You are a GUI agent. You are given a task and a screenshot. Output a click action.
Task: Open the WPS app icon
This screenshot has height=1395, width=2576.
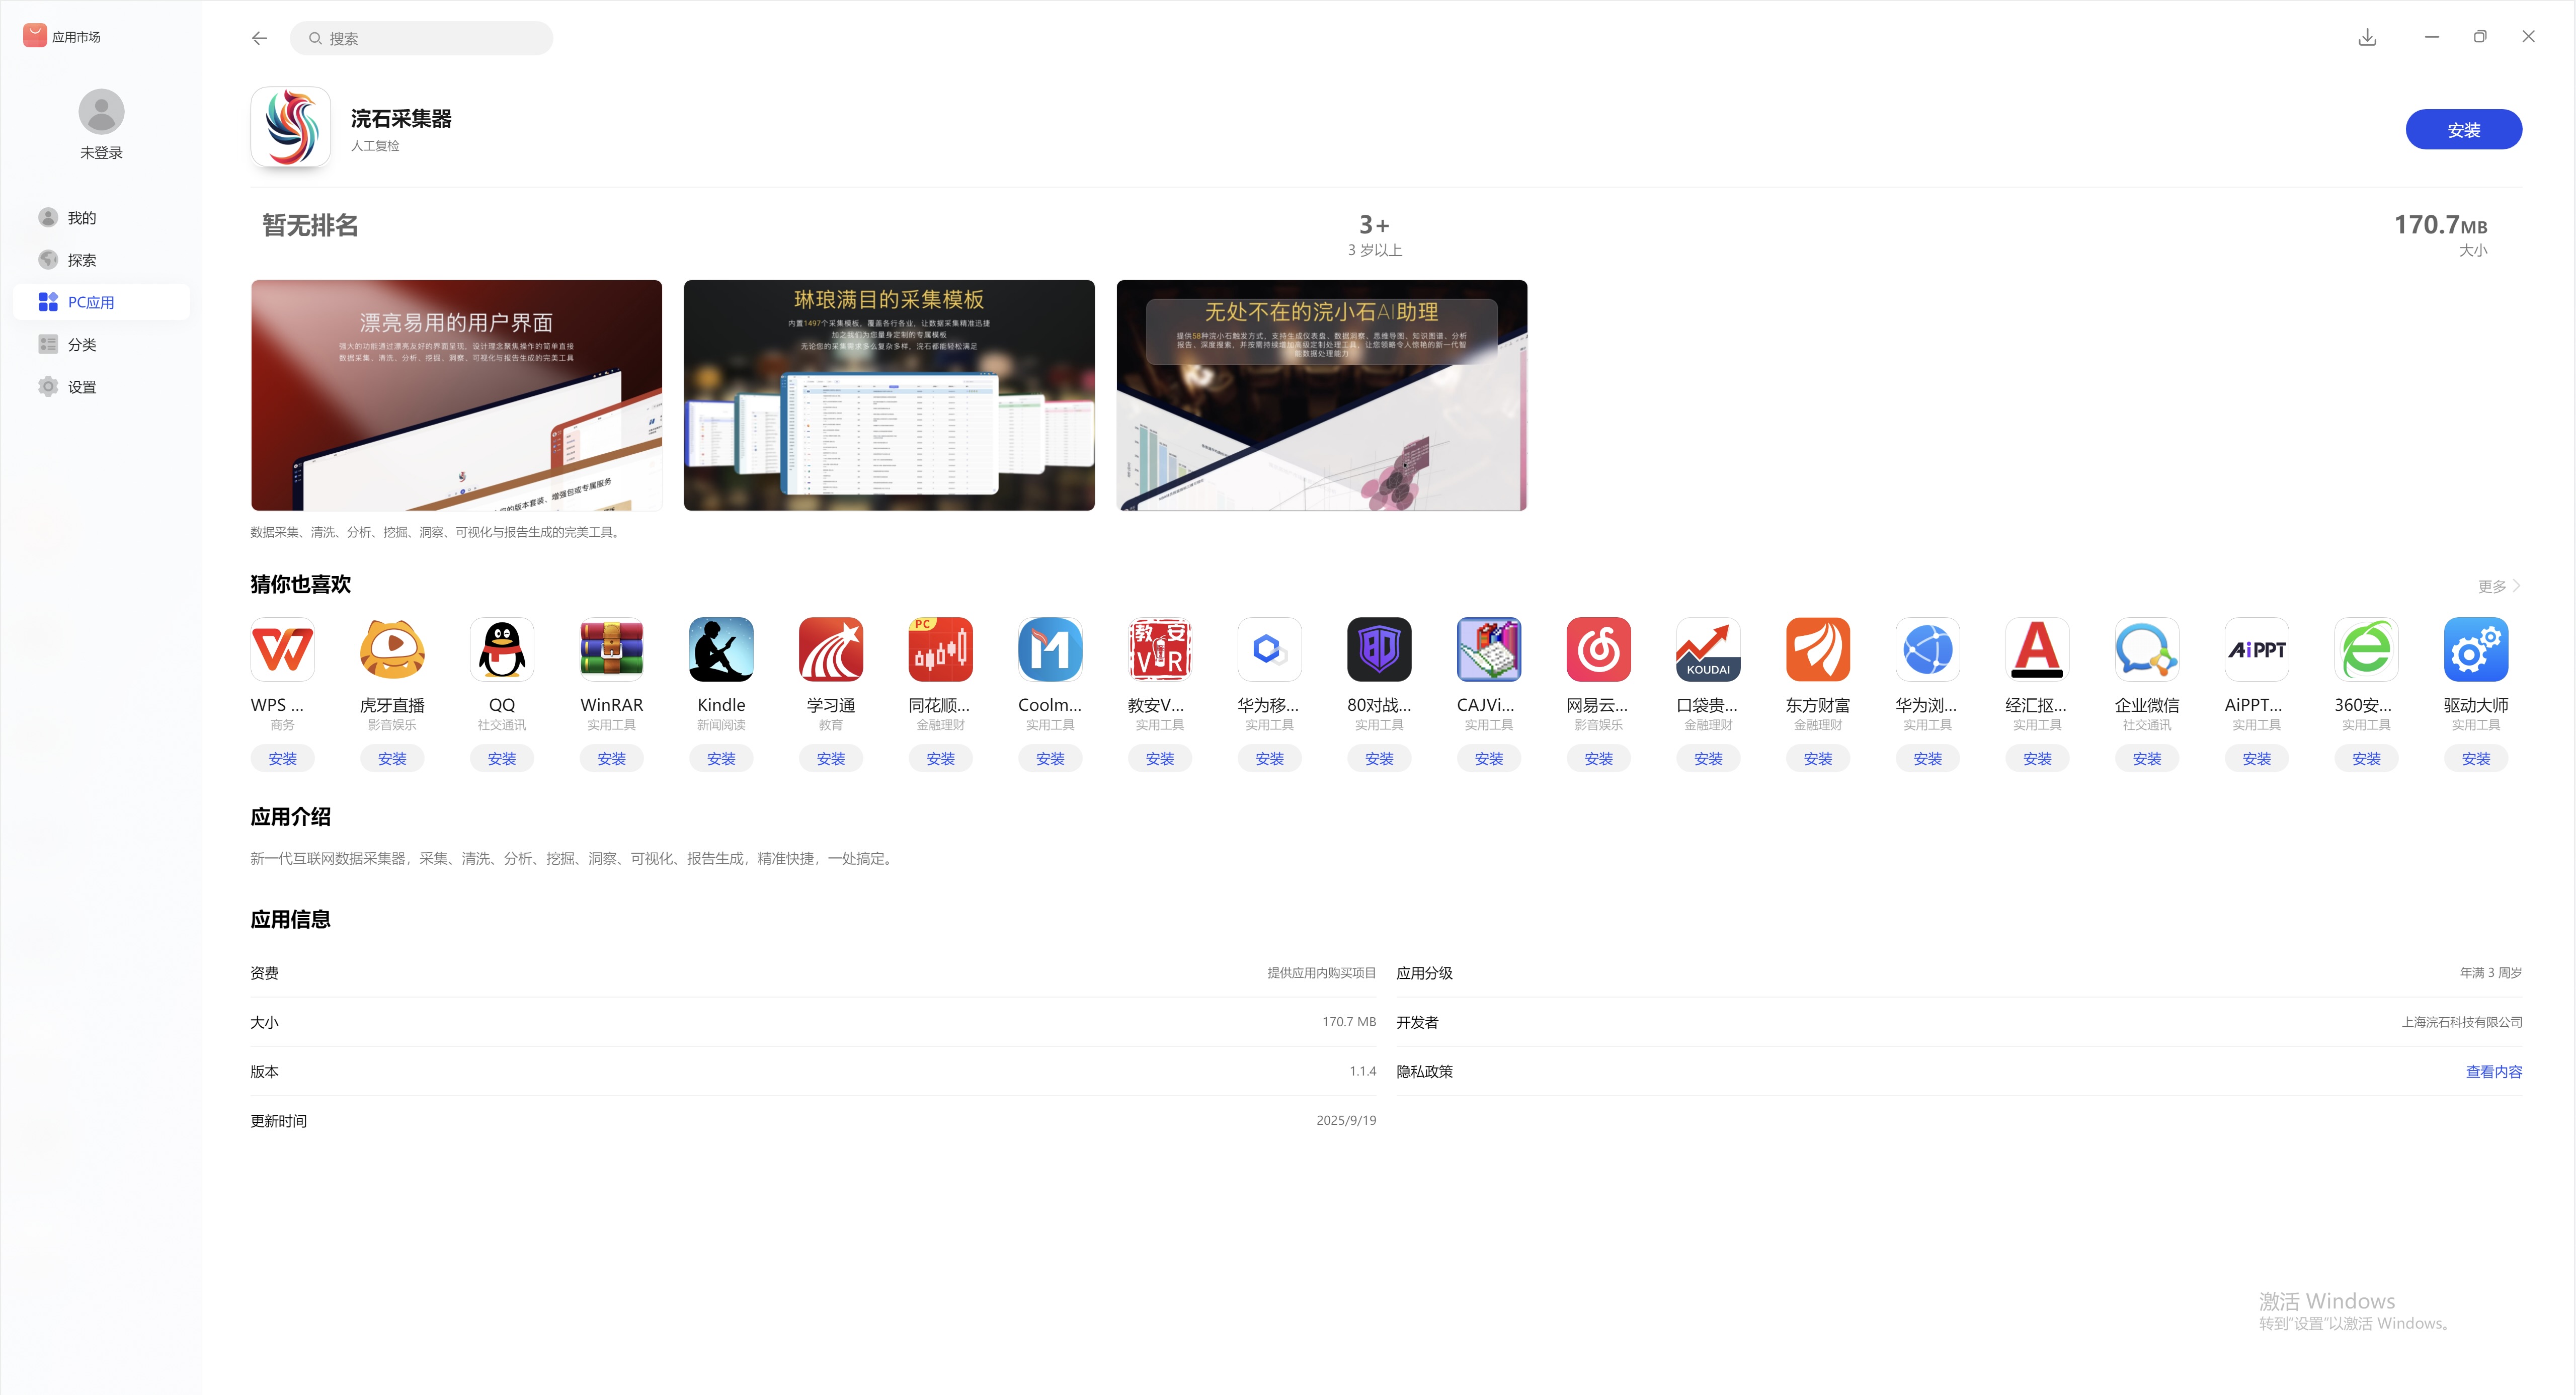click(x=283, y=650)
